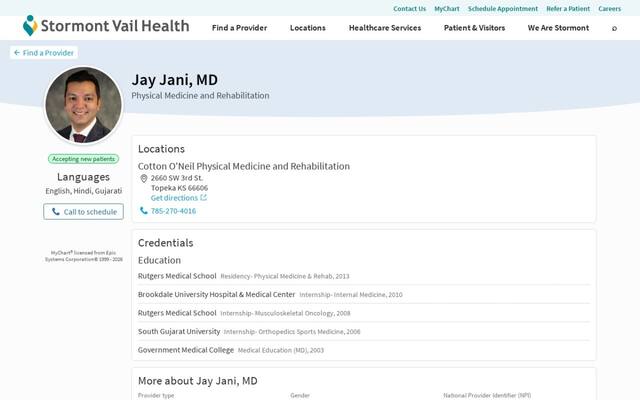
Task: Click the National Provider Identifier (NPI) label
Action: click(487, 395)
